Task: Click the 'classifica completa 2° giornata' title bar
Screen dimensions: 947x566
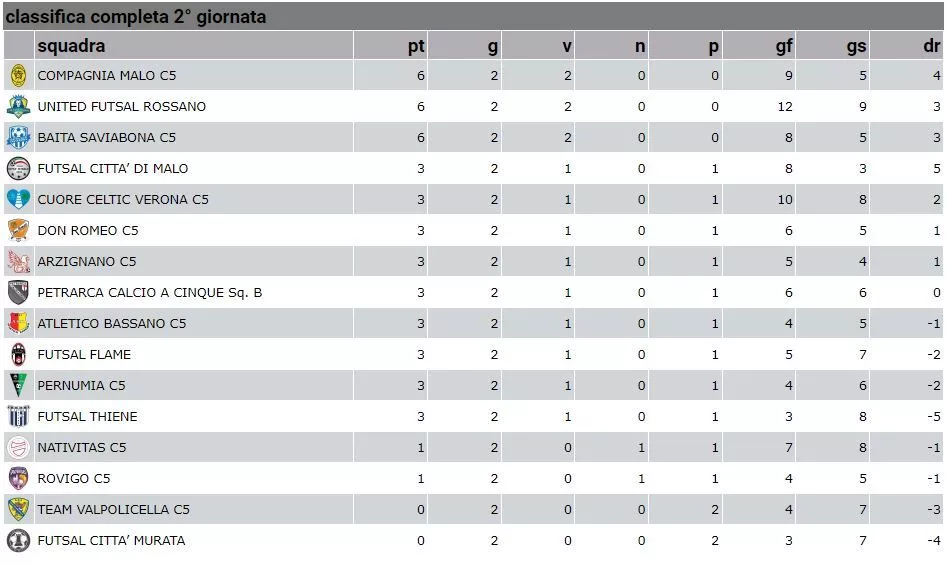Action: coord(474,16)
